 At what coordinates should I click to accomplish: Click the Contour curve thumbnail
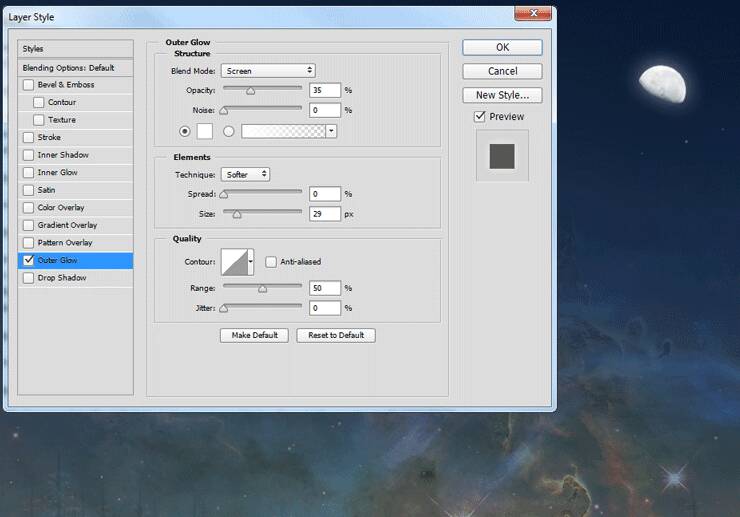click(x=235, y=262)
